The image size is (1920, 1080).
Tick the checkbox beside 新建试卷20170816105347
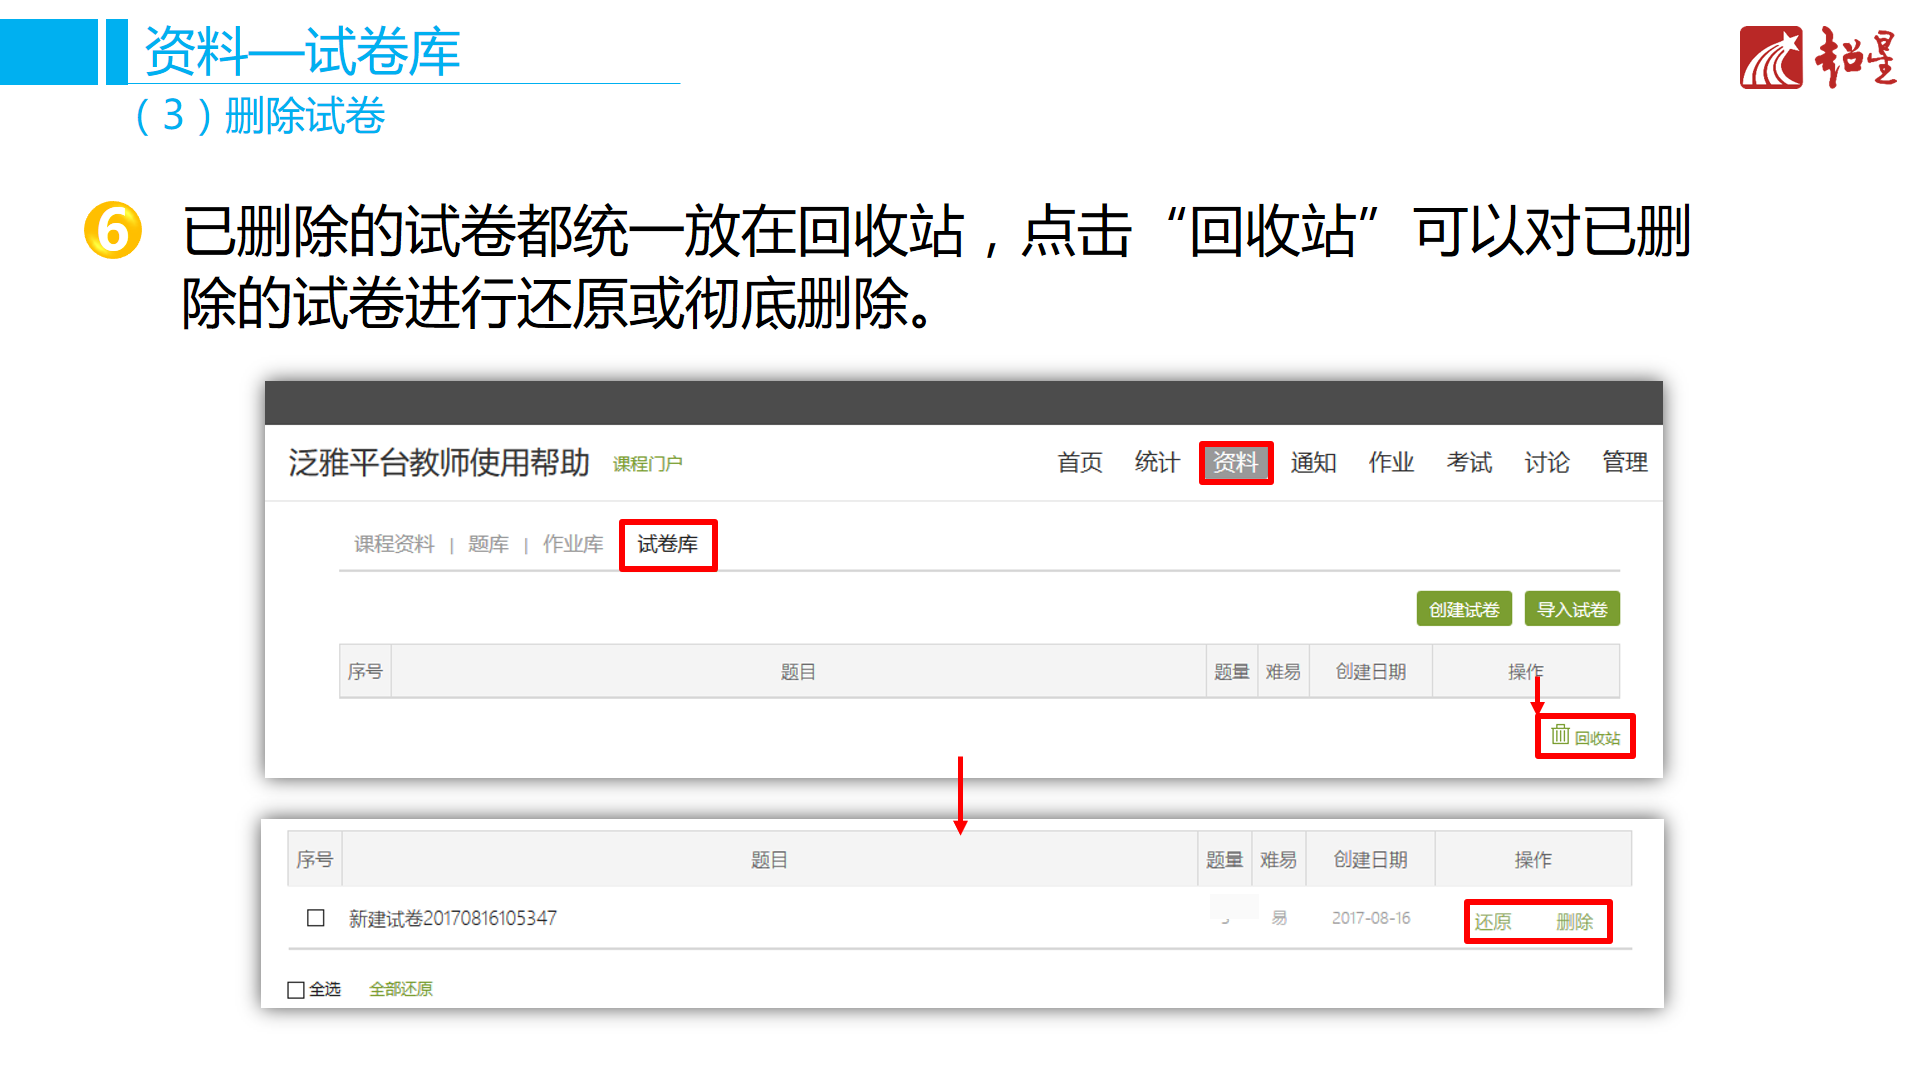(316, 918)
